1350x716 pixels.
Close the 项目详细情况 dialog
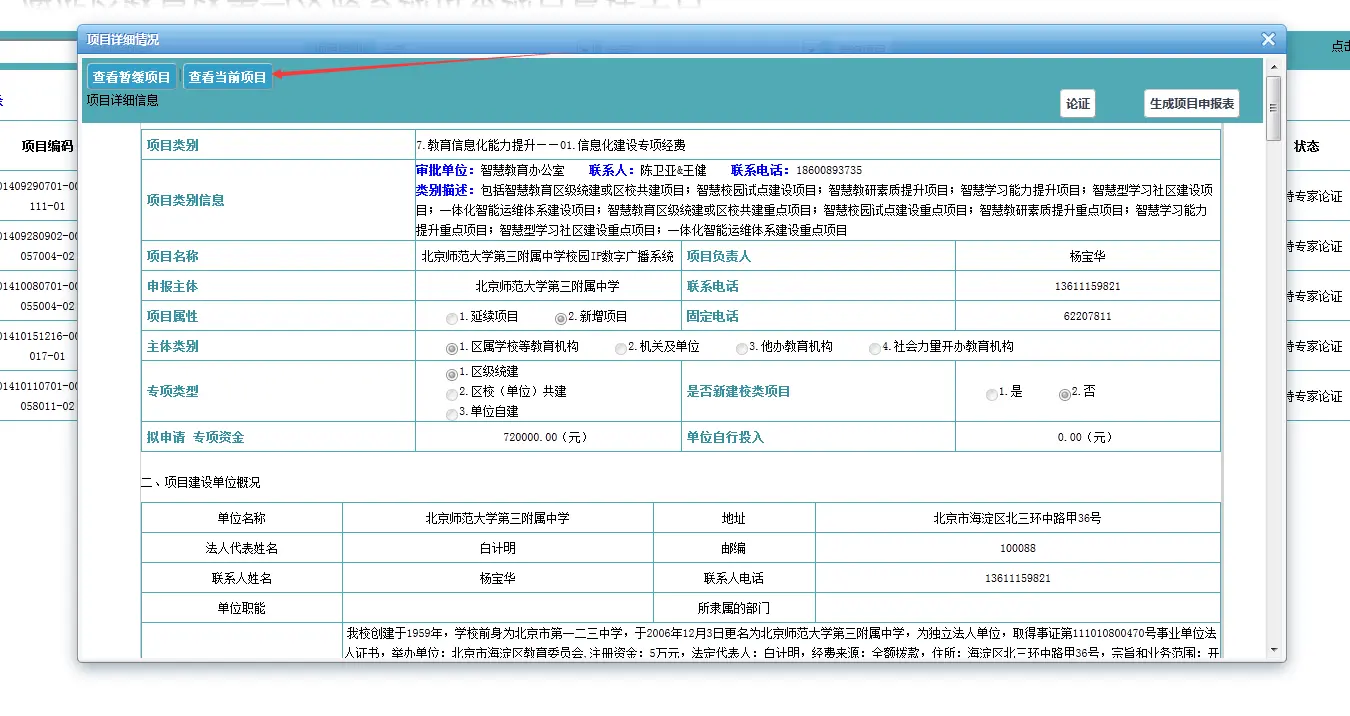coord(1268,39)
